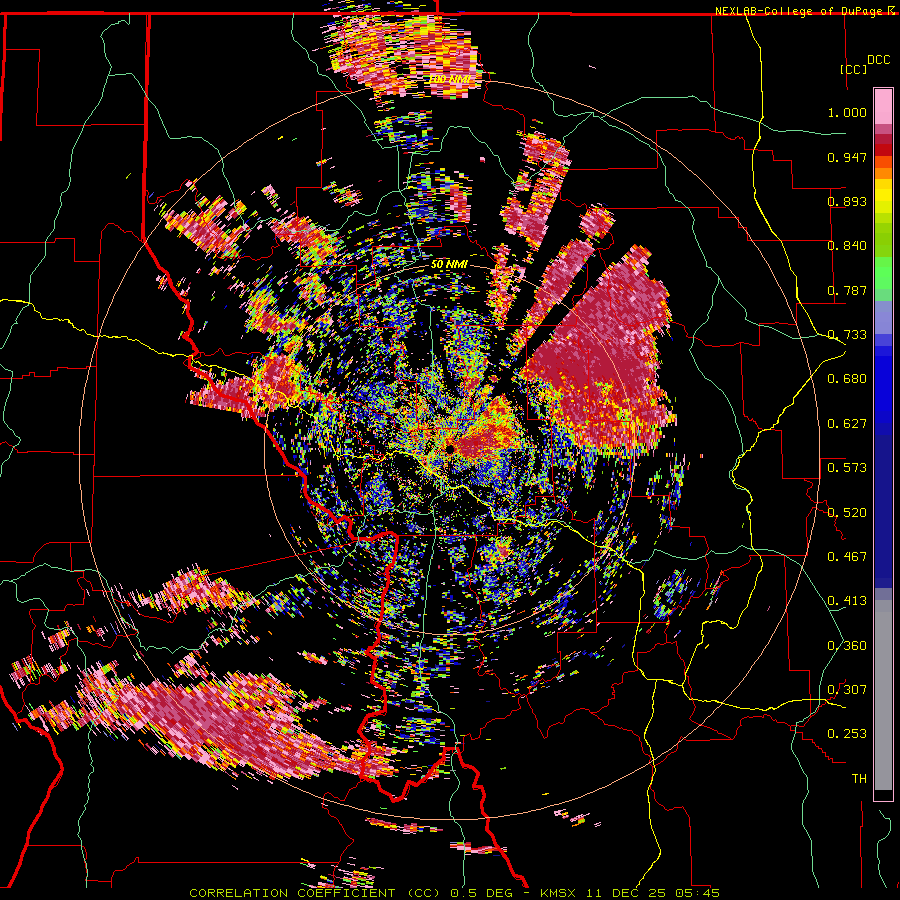This screenshot has width=900, height=900.
Task: Select the 0.467 legend value
Action: 847,556
